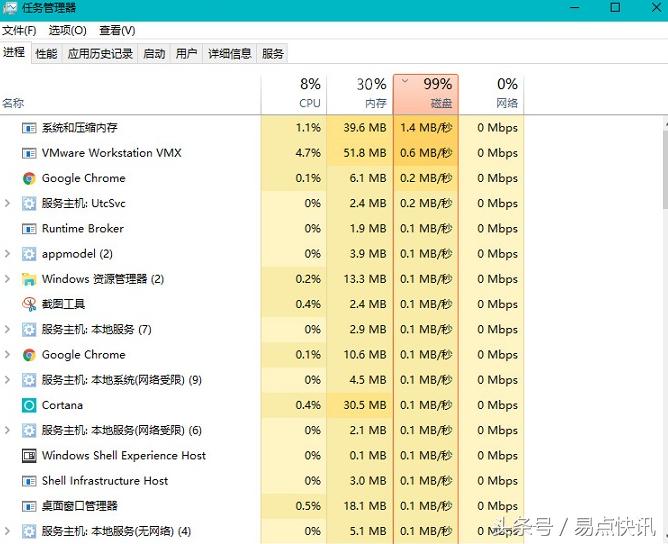Sort by the 0% 网络 column header
The width and height of the screenshot is (668, 544).
click(x=491, y=95)
